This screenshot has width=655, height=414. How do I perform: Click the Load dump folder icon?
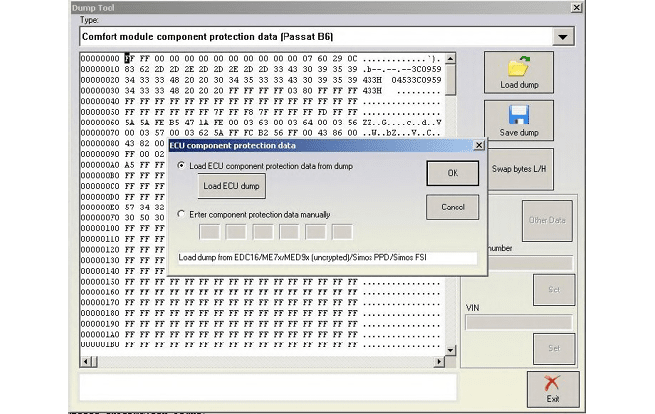(x=518, y=68)
